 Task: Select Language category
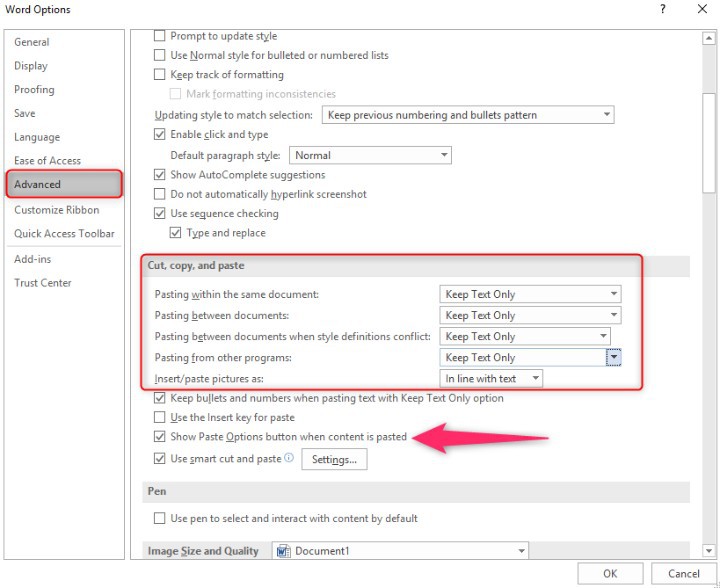pyautogui.click(x=37, y=137)
